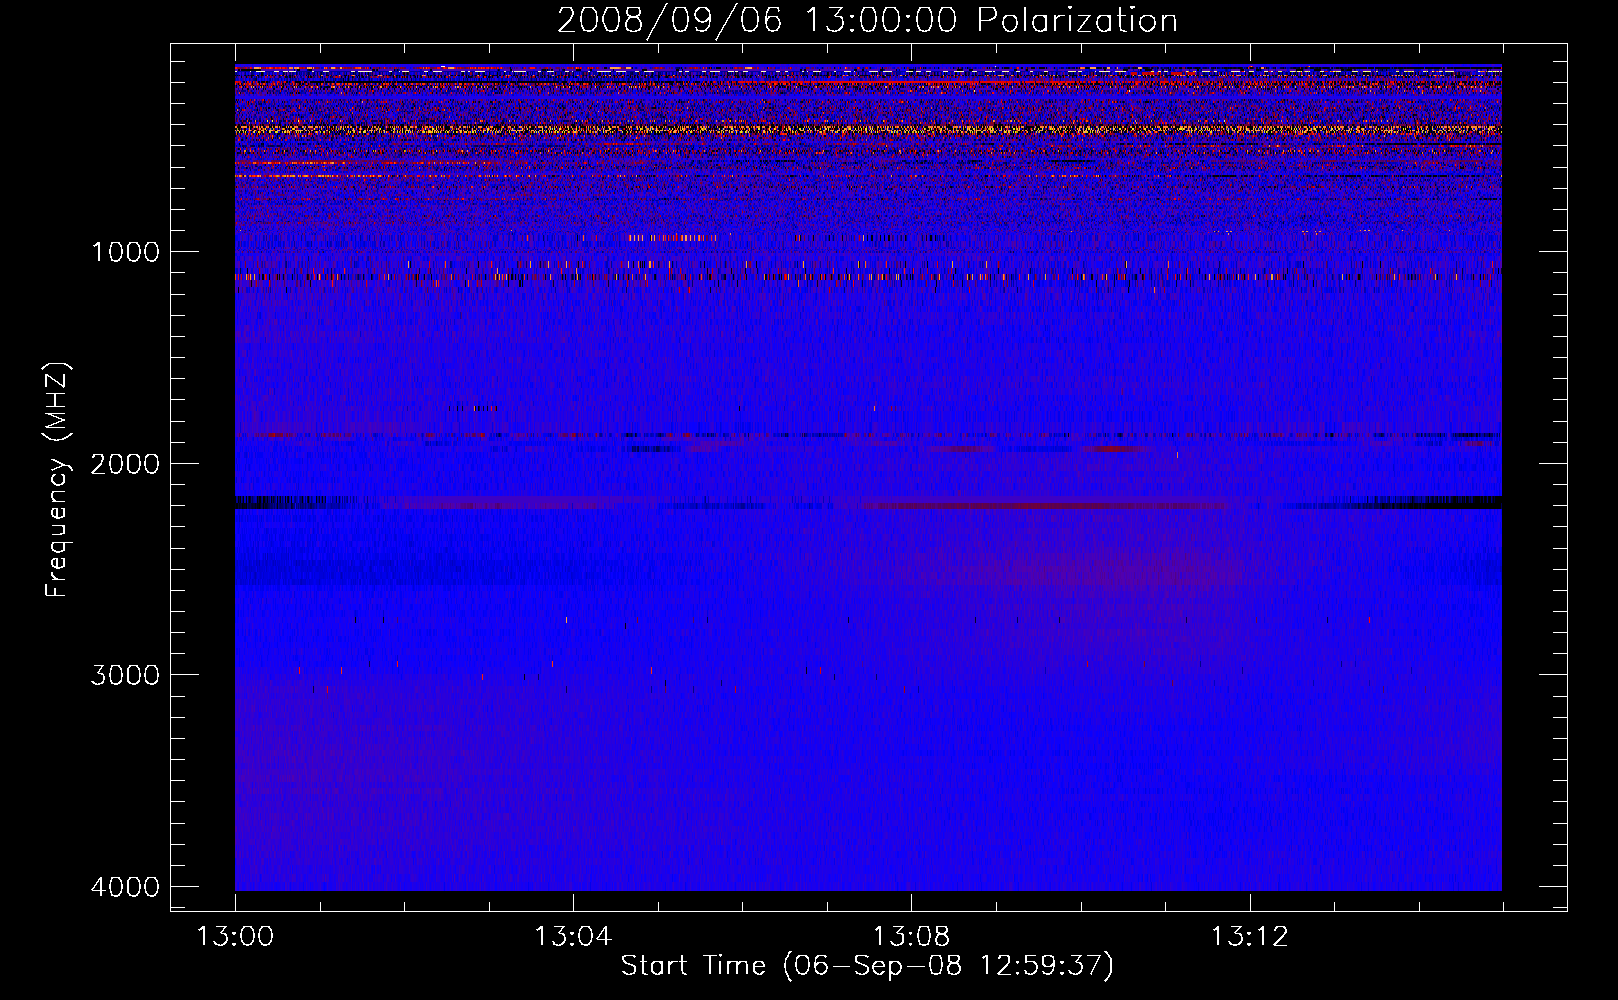The height and width of the screenshot is (1000, 1618).
Task: Click the plot title '2008/09/06 13:00:00 Polarization'
Action: (867, 20)
